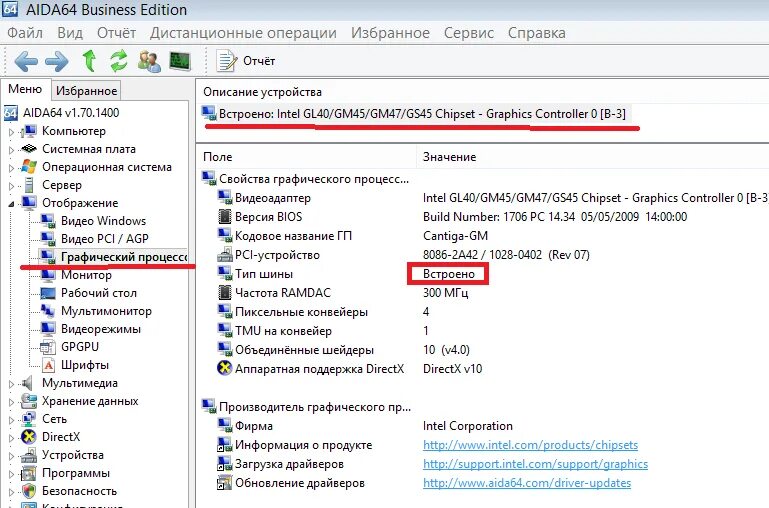
Task: Expand the DirectX tree node
Action: coord(11,437)
